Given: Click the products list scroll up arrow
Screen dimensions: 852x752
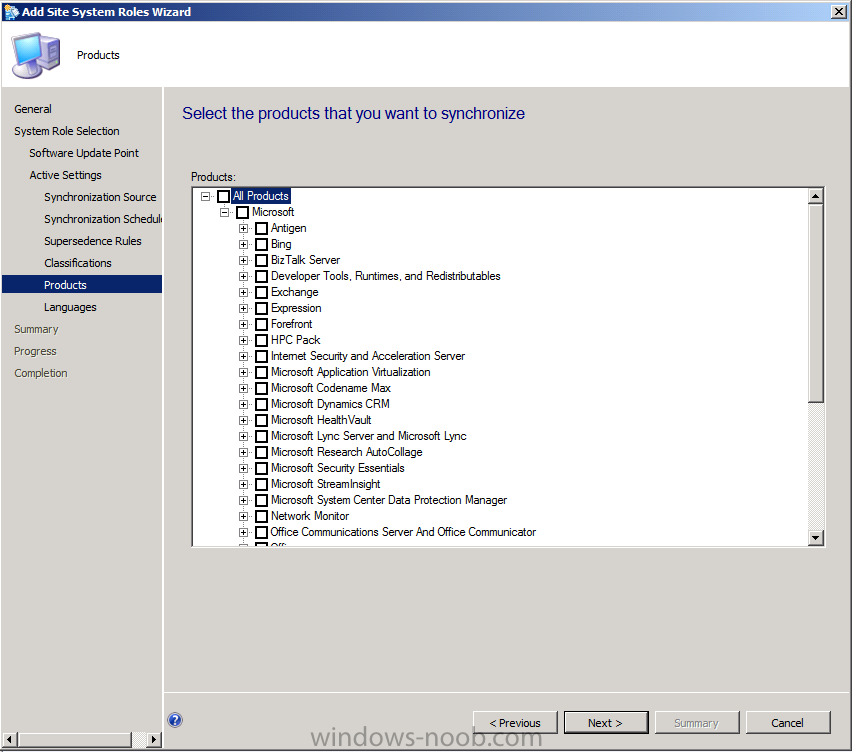Looking at the screenshot, I should (x=816, y=196).
